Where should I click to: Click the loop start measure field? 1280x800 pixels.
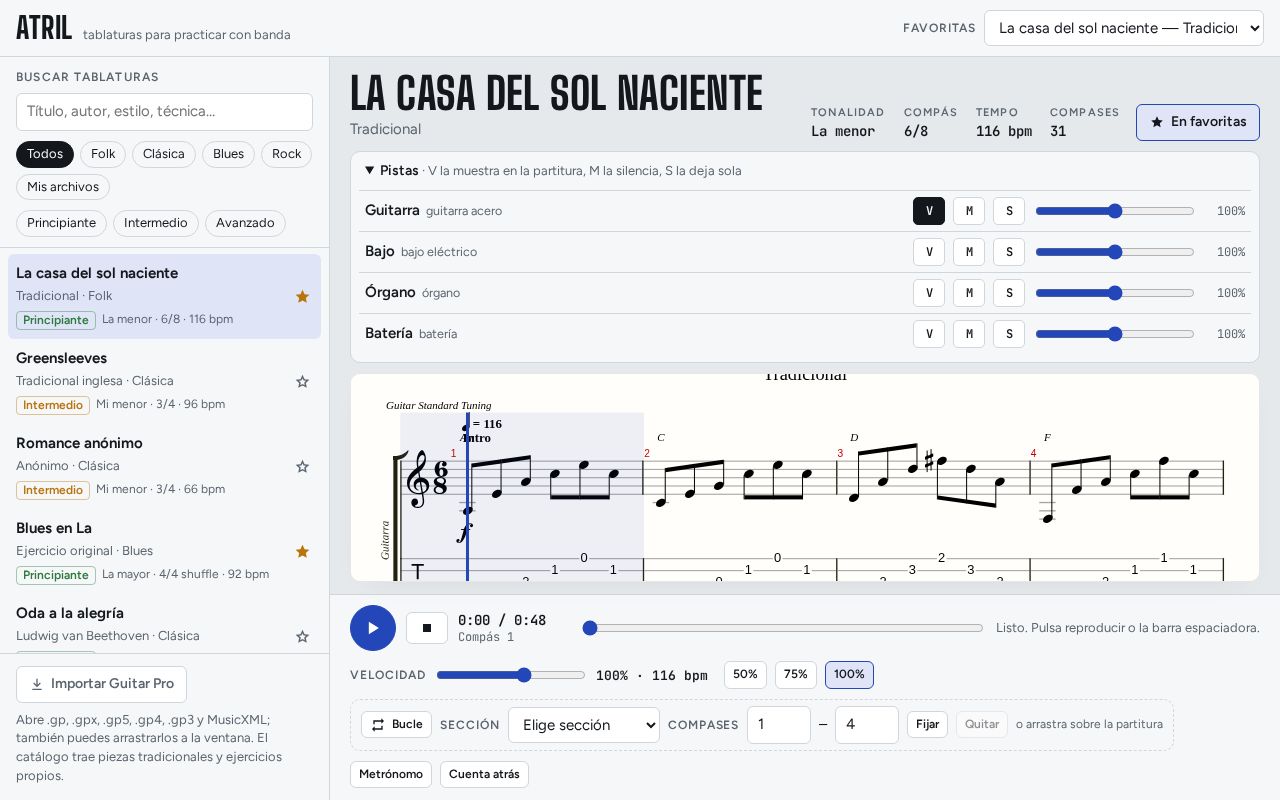coord(779,725)
